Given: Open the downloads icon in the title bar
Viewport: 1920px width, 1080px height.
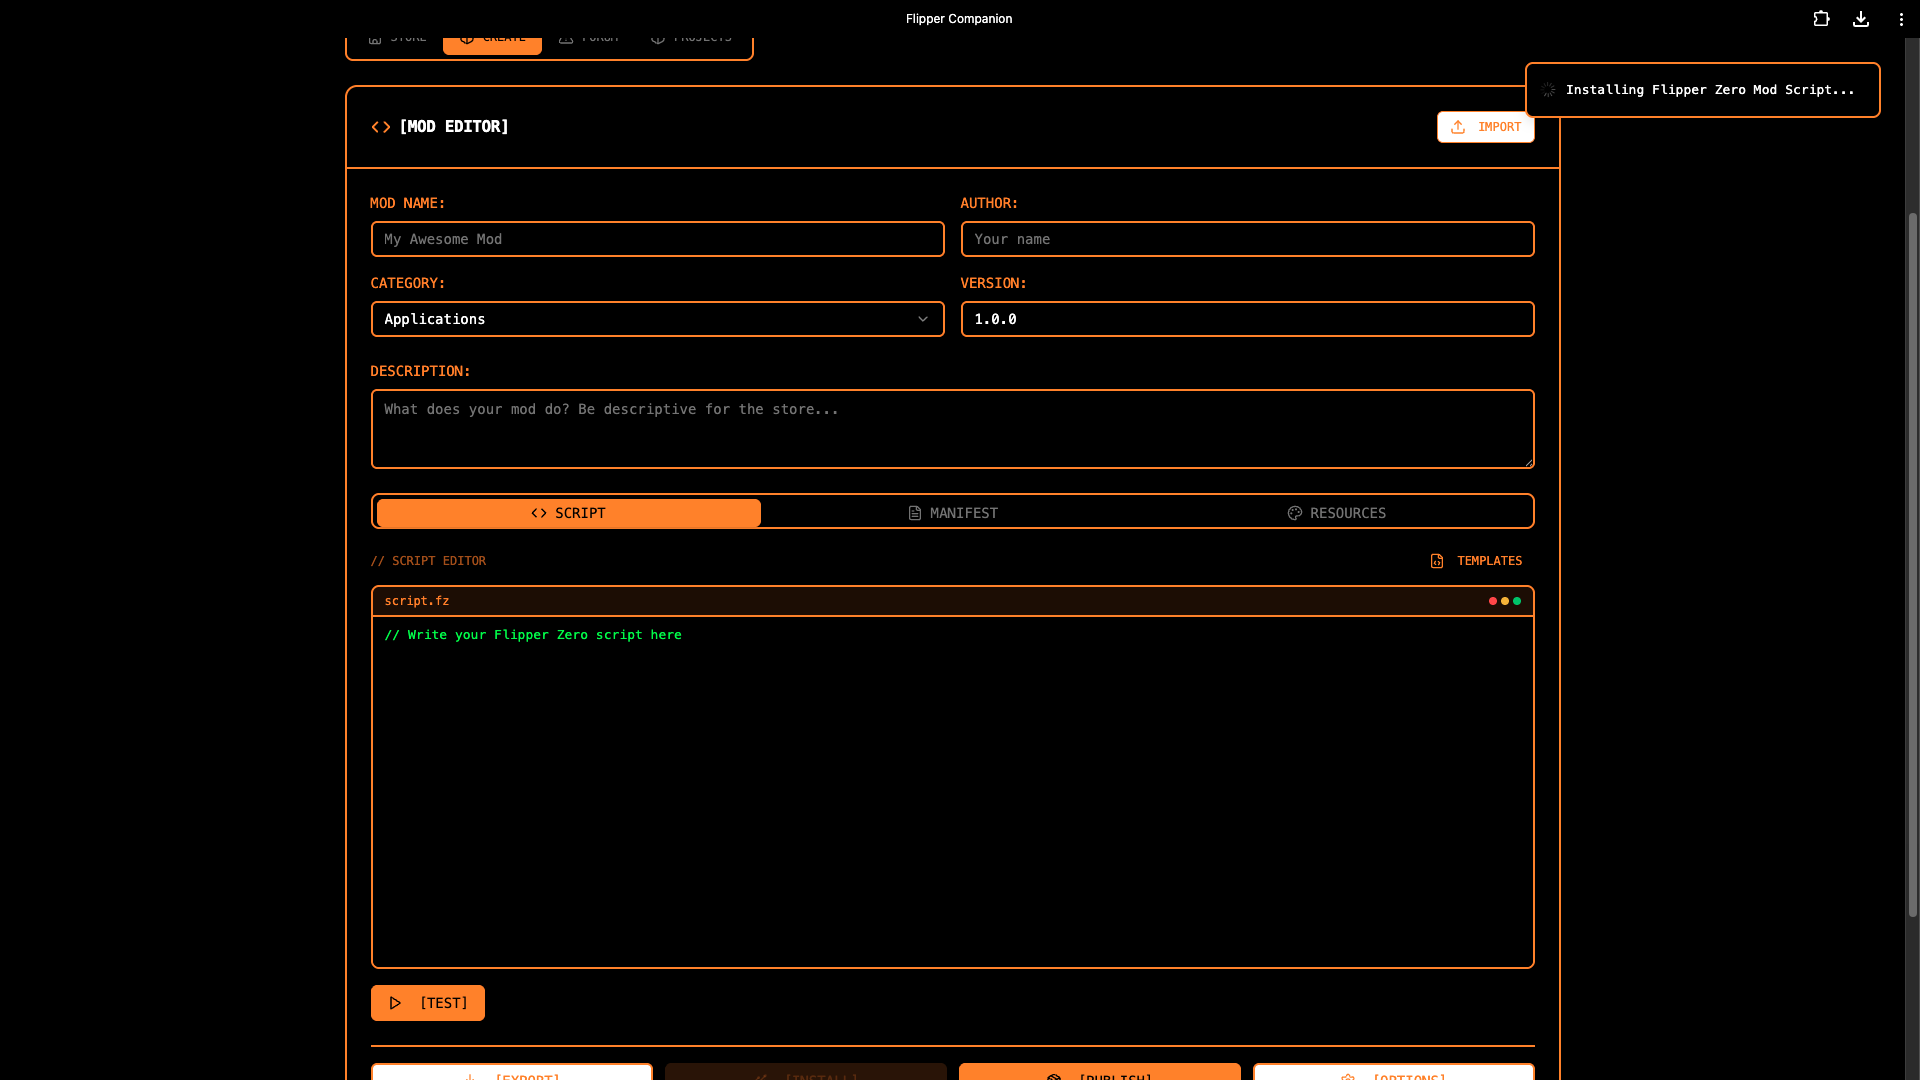Looking at the screenshot, I should point(1861,19).
